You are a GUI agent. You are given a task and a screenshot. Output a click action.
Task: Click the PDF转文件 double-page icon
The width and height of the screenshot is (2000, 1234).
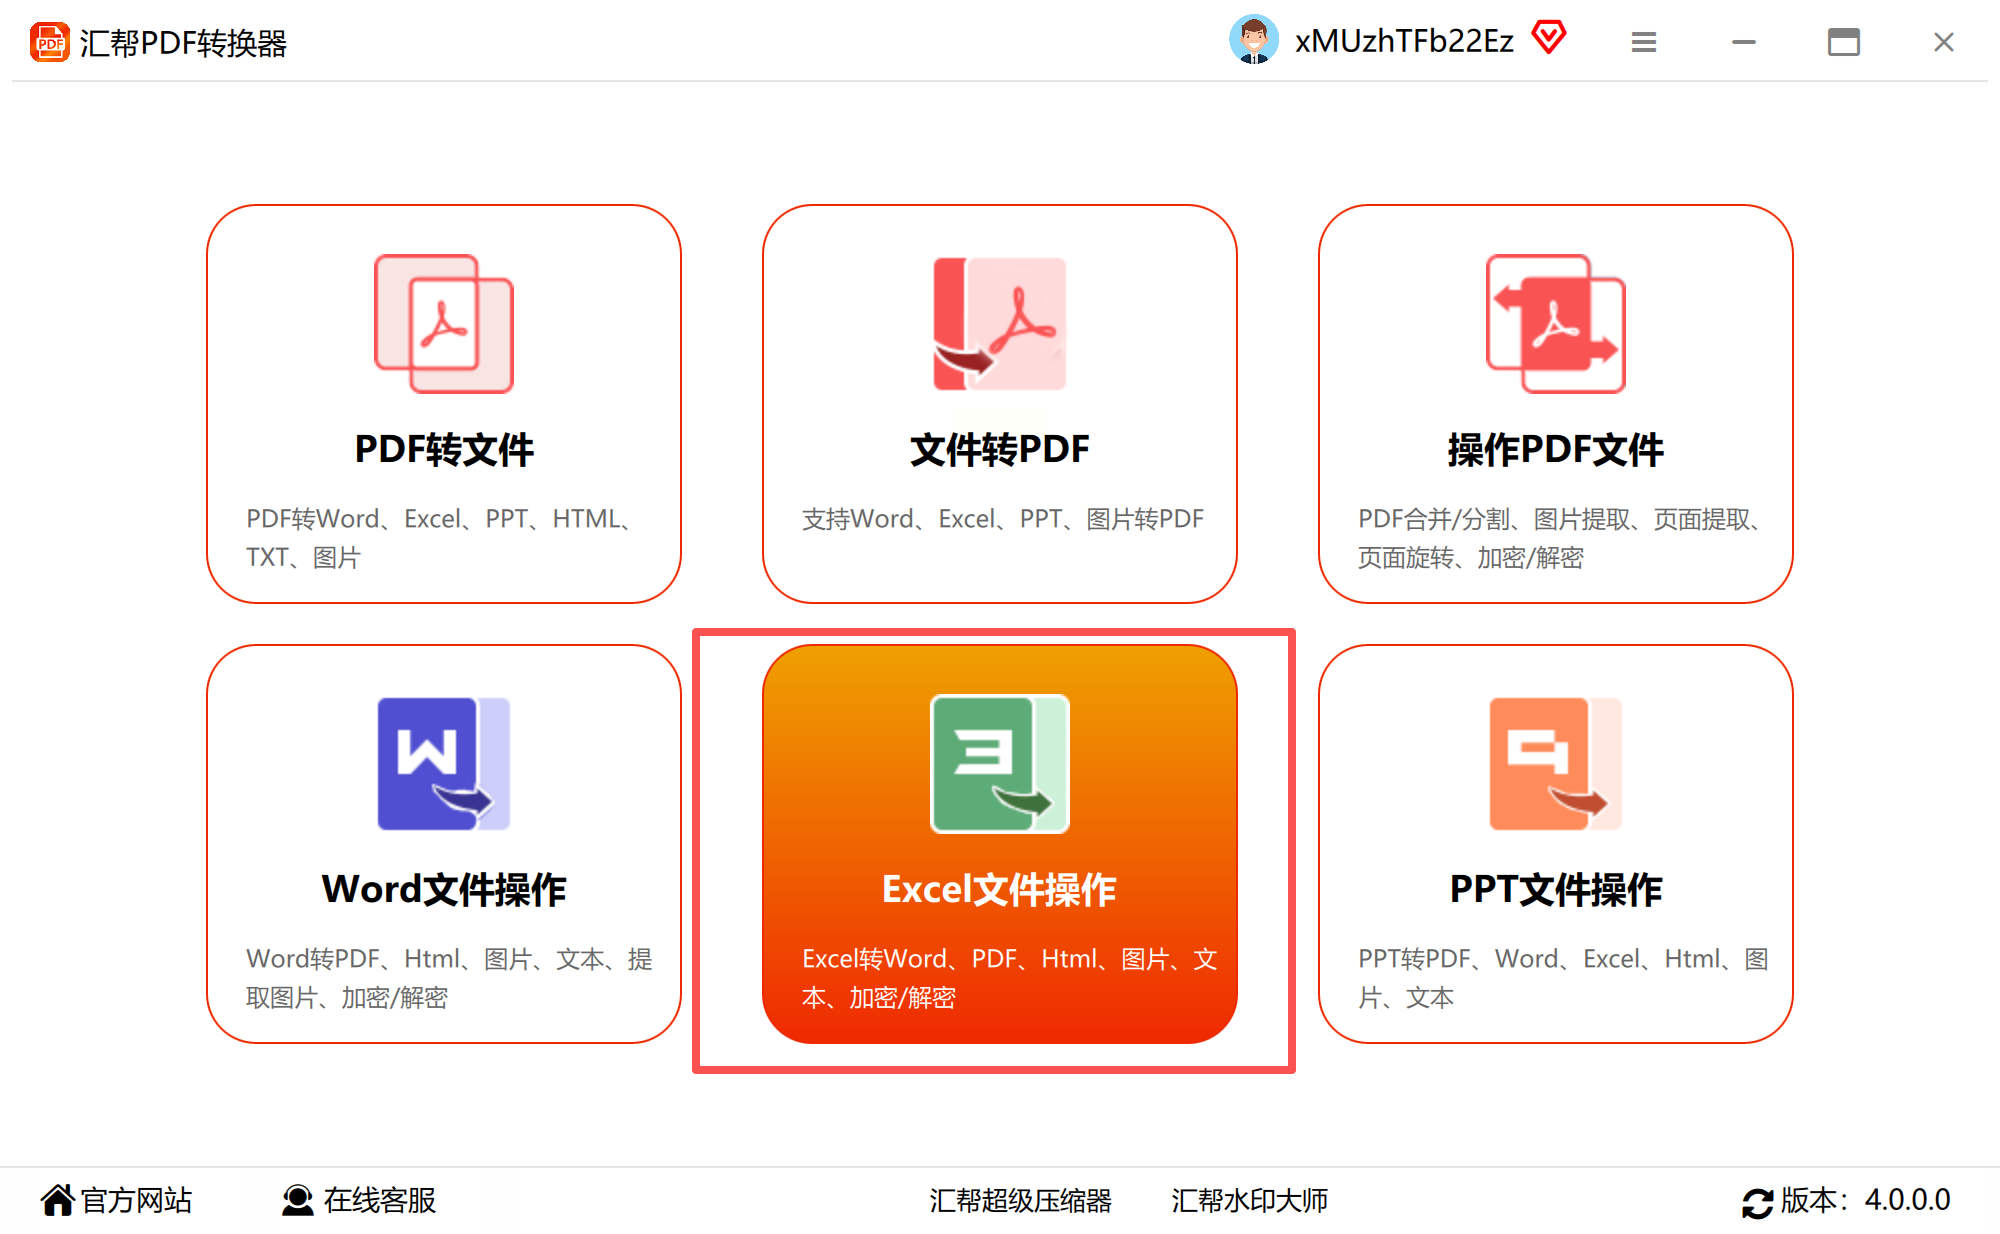pyautogui.click(x=443, y=323)
